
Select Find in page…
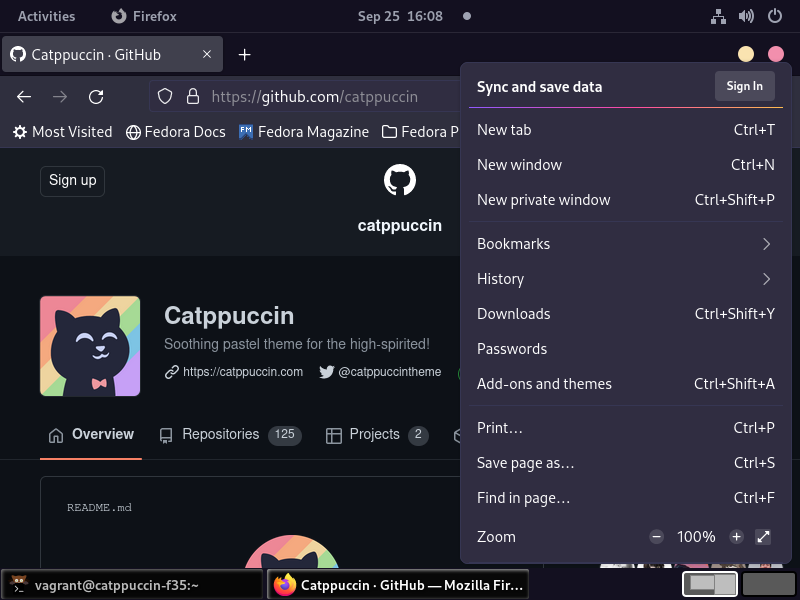click(x=626, y=498)
